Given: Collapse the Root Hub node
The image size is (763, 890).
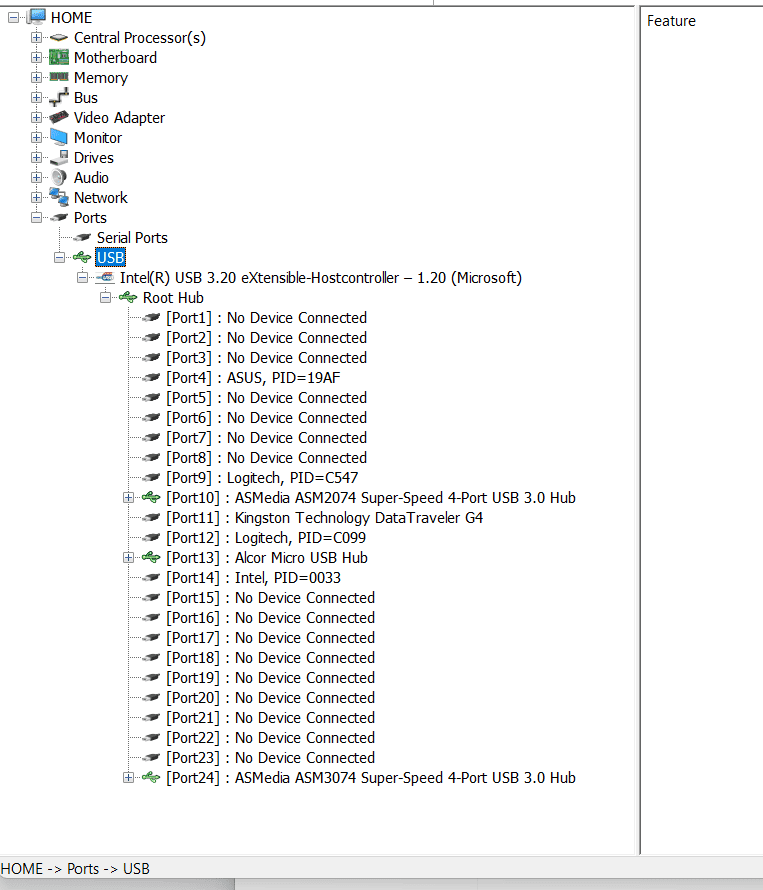Looking at the screenshot, I should point(106,297).
